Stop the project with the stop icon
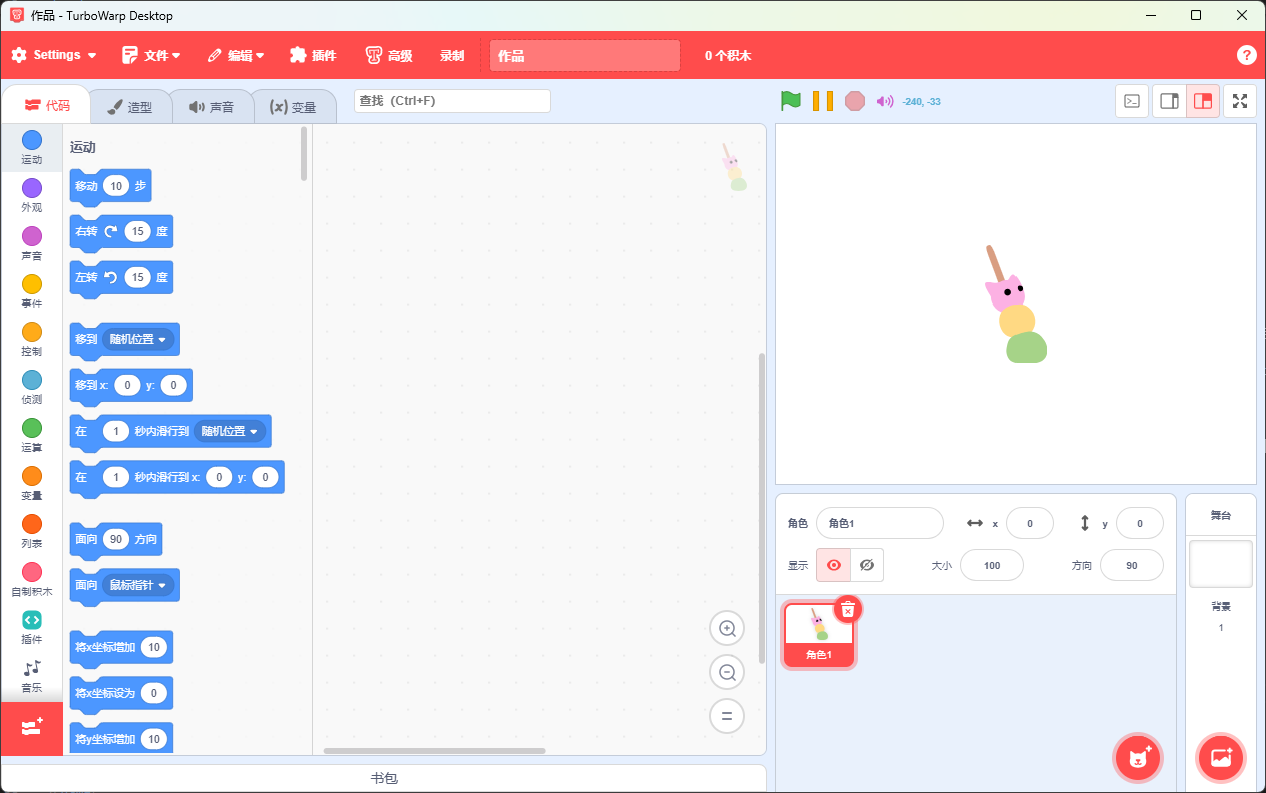Image resolution: width=1266 pixels, height=793 pixels. pos(855,100)
